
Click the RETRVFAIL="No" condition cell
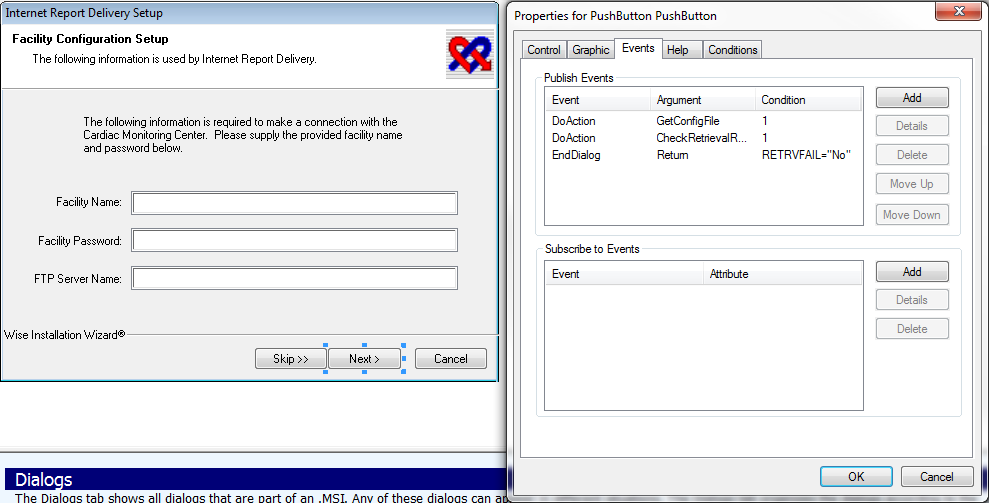pos(807,155)
